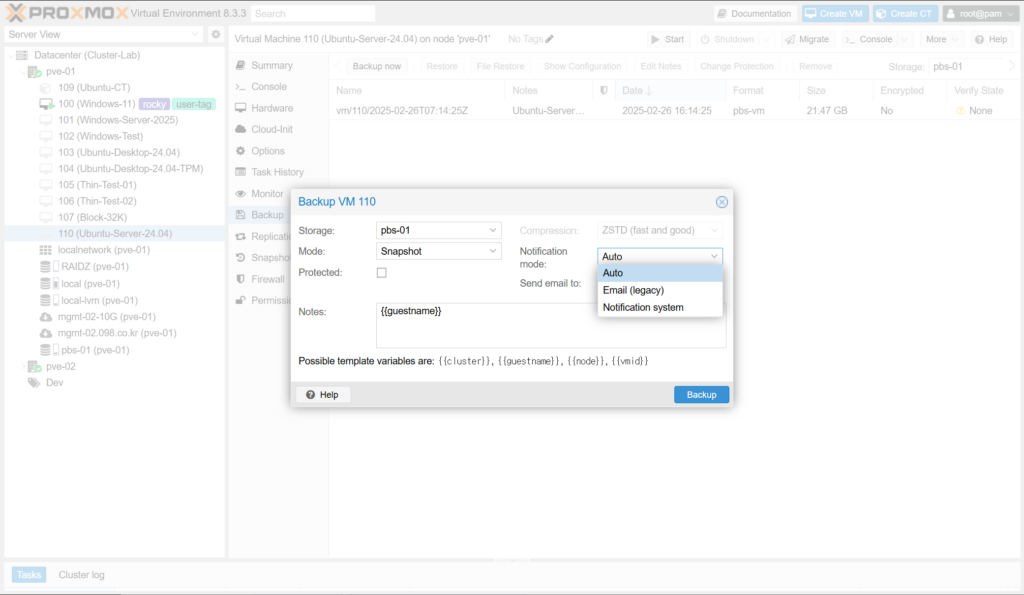Click the Help button in dialog
The width and height of the screenshot is (1024, 595).
[321, 395]
